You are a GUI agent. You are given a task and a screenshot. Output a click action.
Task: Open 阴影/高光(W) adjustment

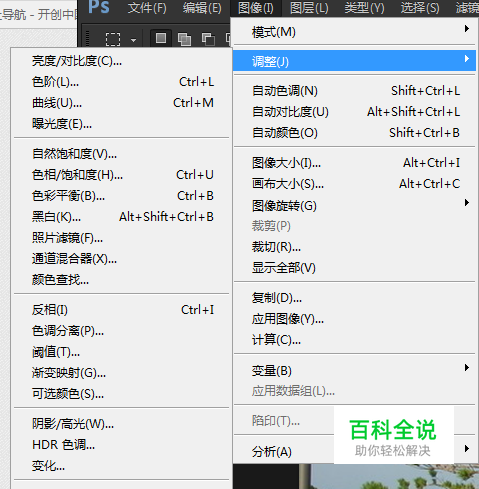coord(122,424)
